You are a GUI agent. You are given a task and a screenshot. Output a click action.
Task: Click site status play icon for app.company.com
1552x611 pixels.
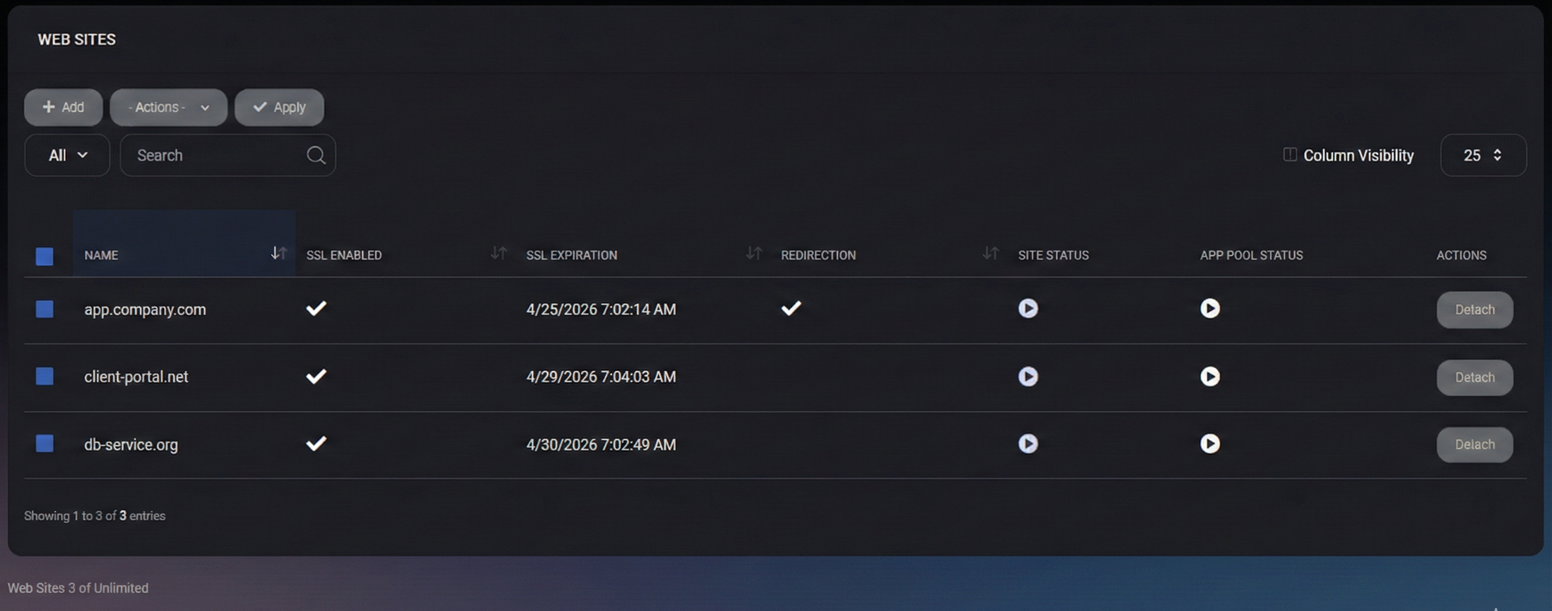[x=1028, y=309]
